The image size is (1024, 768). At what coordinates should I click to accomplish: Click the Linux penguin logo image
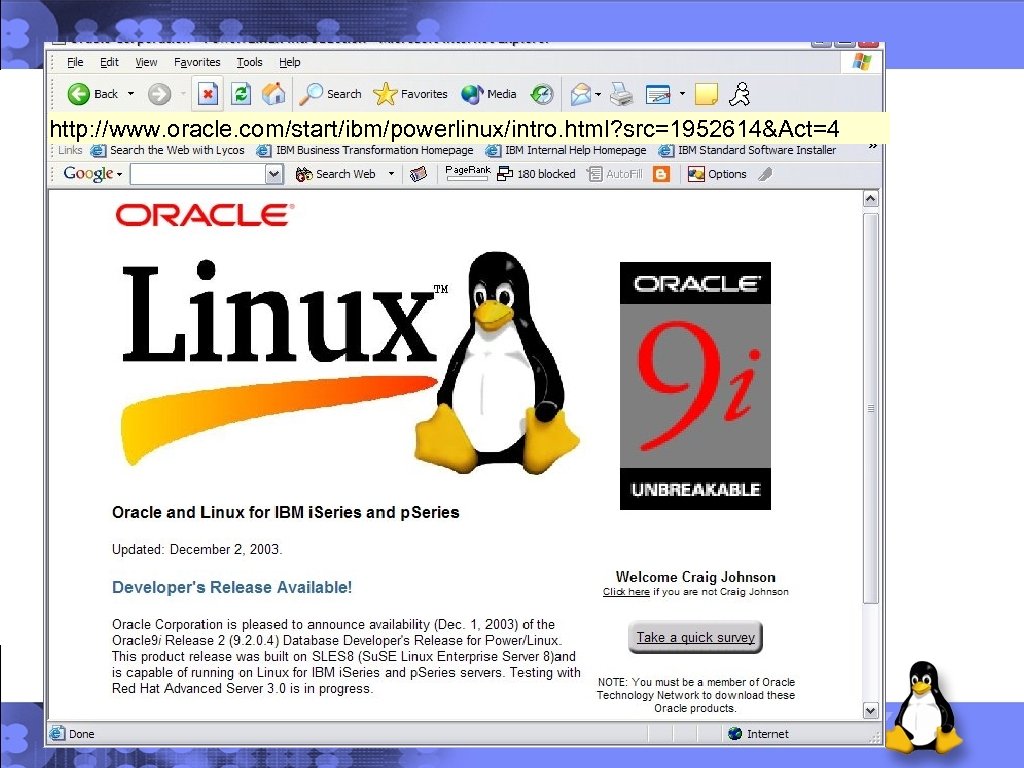point(349,362)
